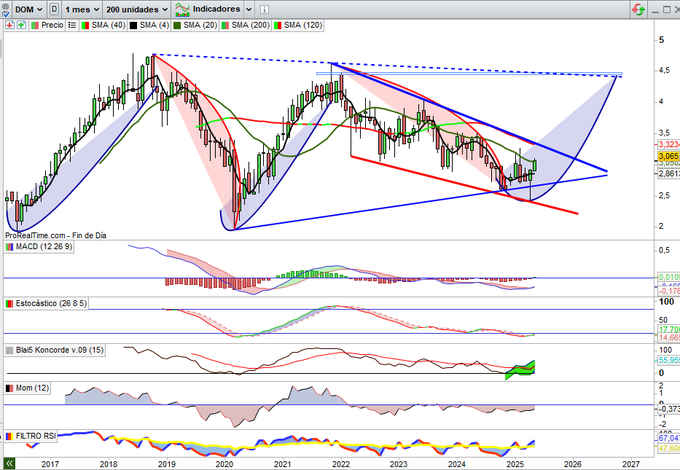
Task: Click the Indicadores chart icon
Action: click(x=183, y=10)
